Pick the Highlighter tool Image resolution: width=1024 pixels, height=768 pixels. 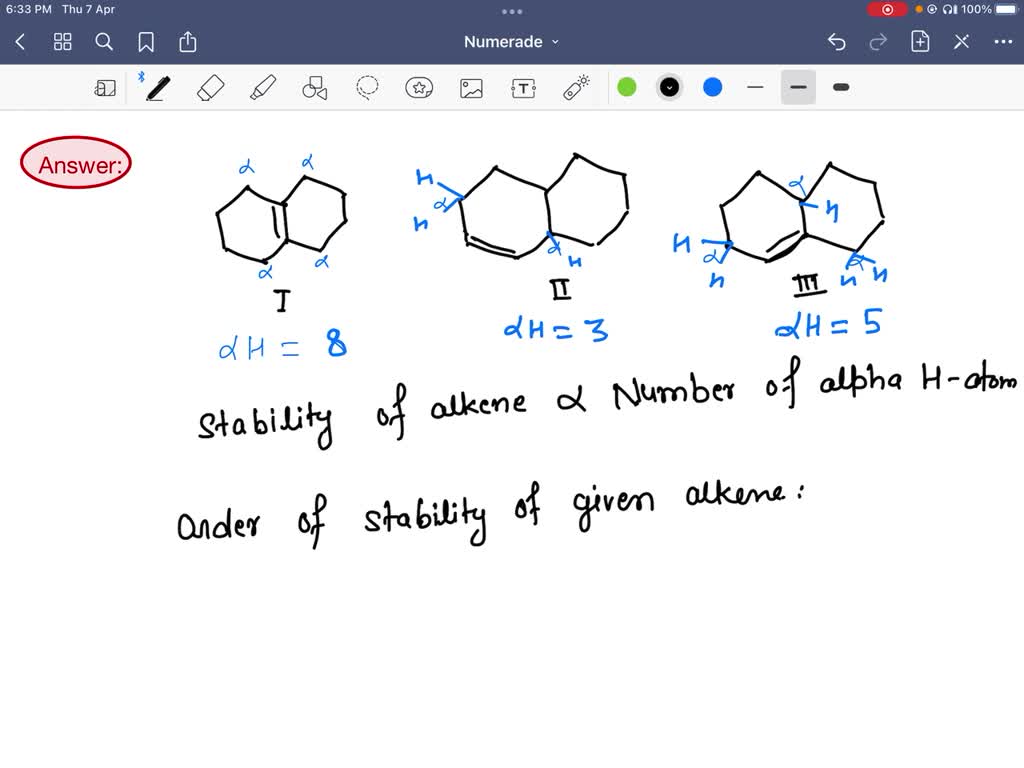[262, 87]
